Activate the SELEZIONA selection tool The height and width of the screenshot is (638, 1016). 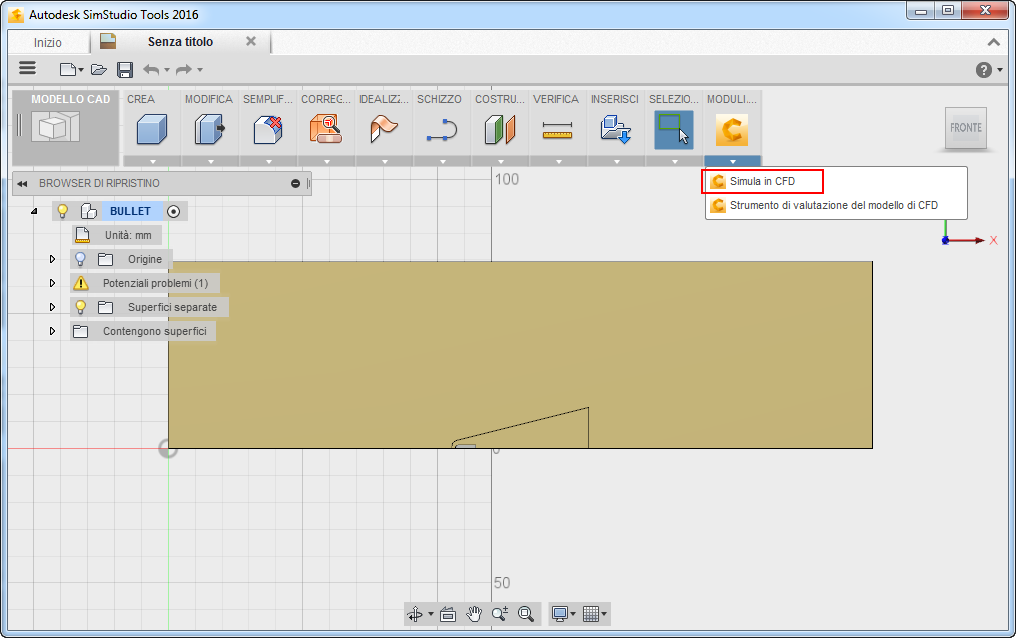pyautogui.click(x=674, y=130)
